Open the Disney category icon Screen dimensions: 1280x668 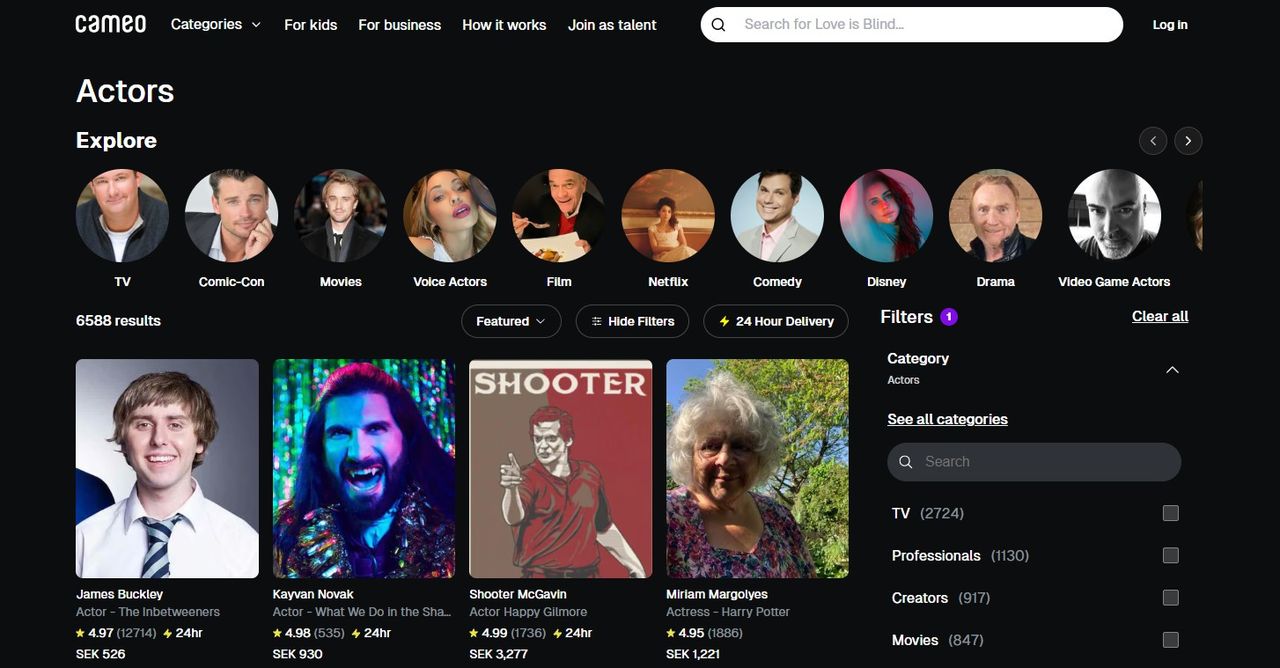[886, 215]
